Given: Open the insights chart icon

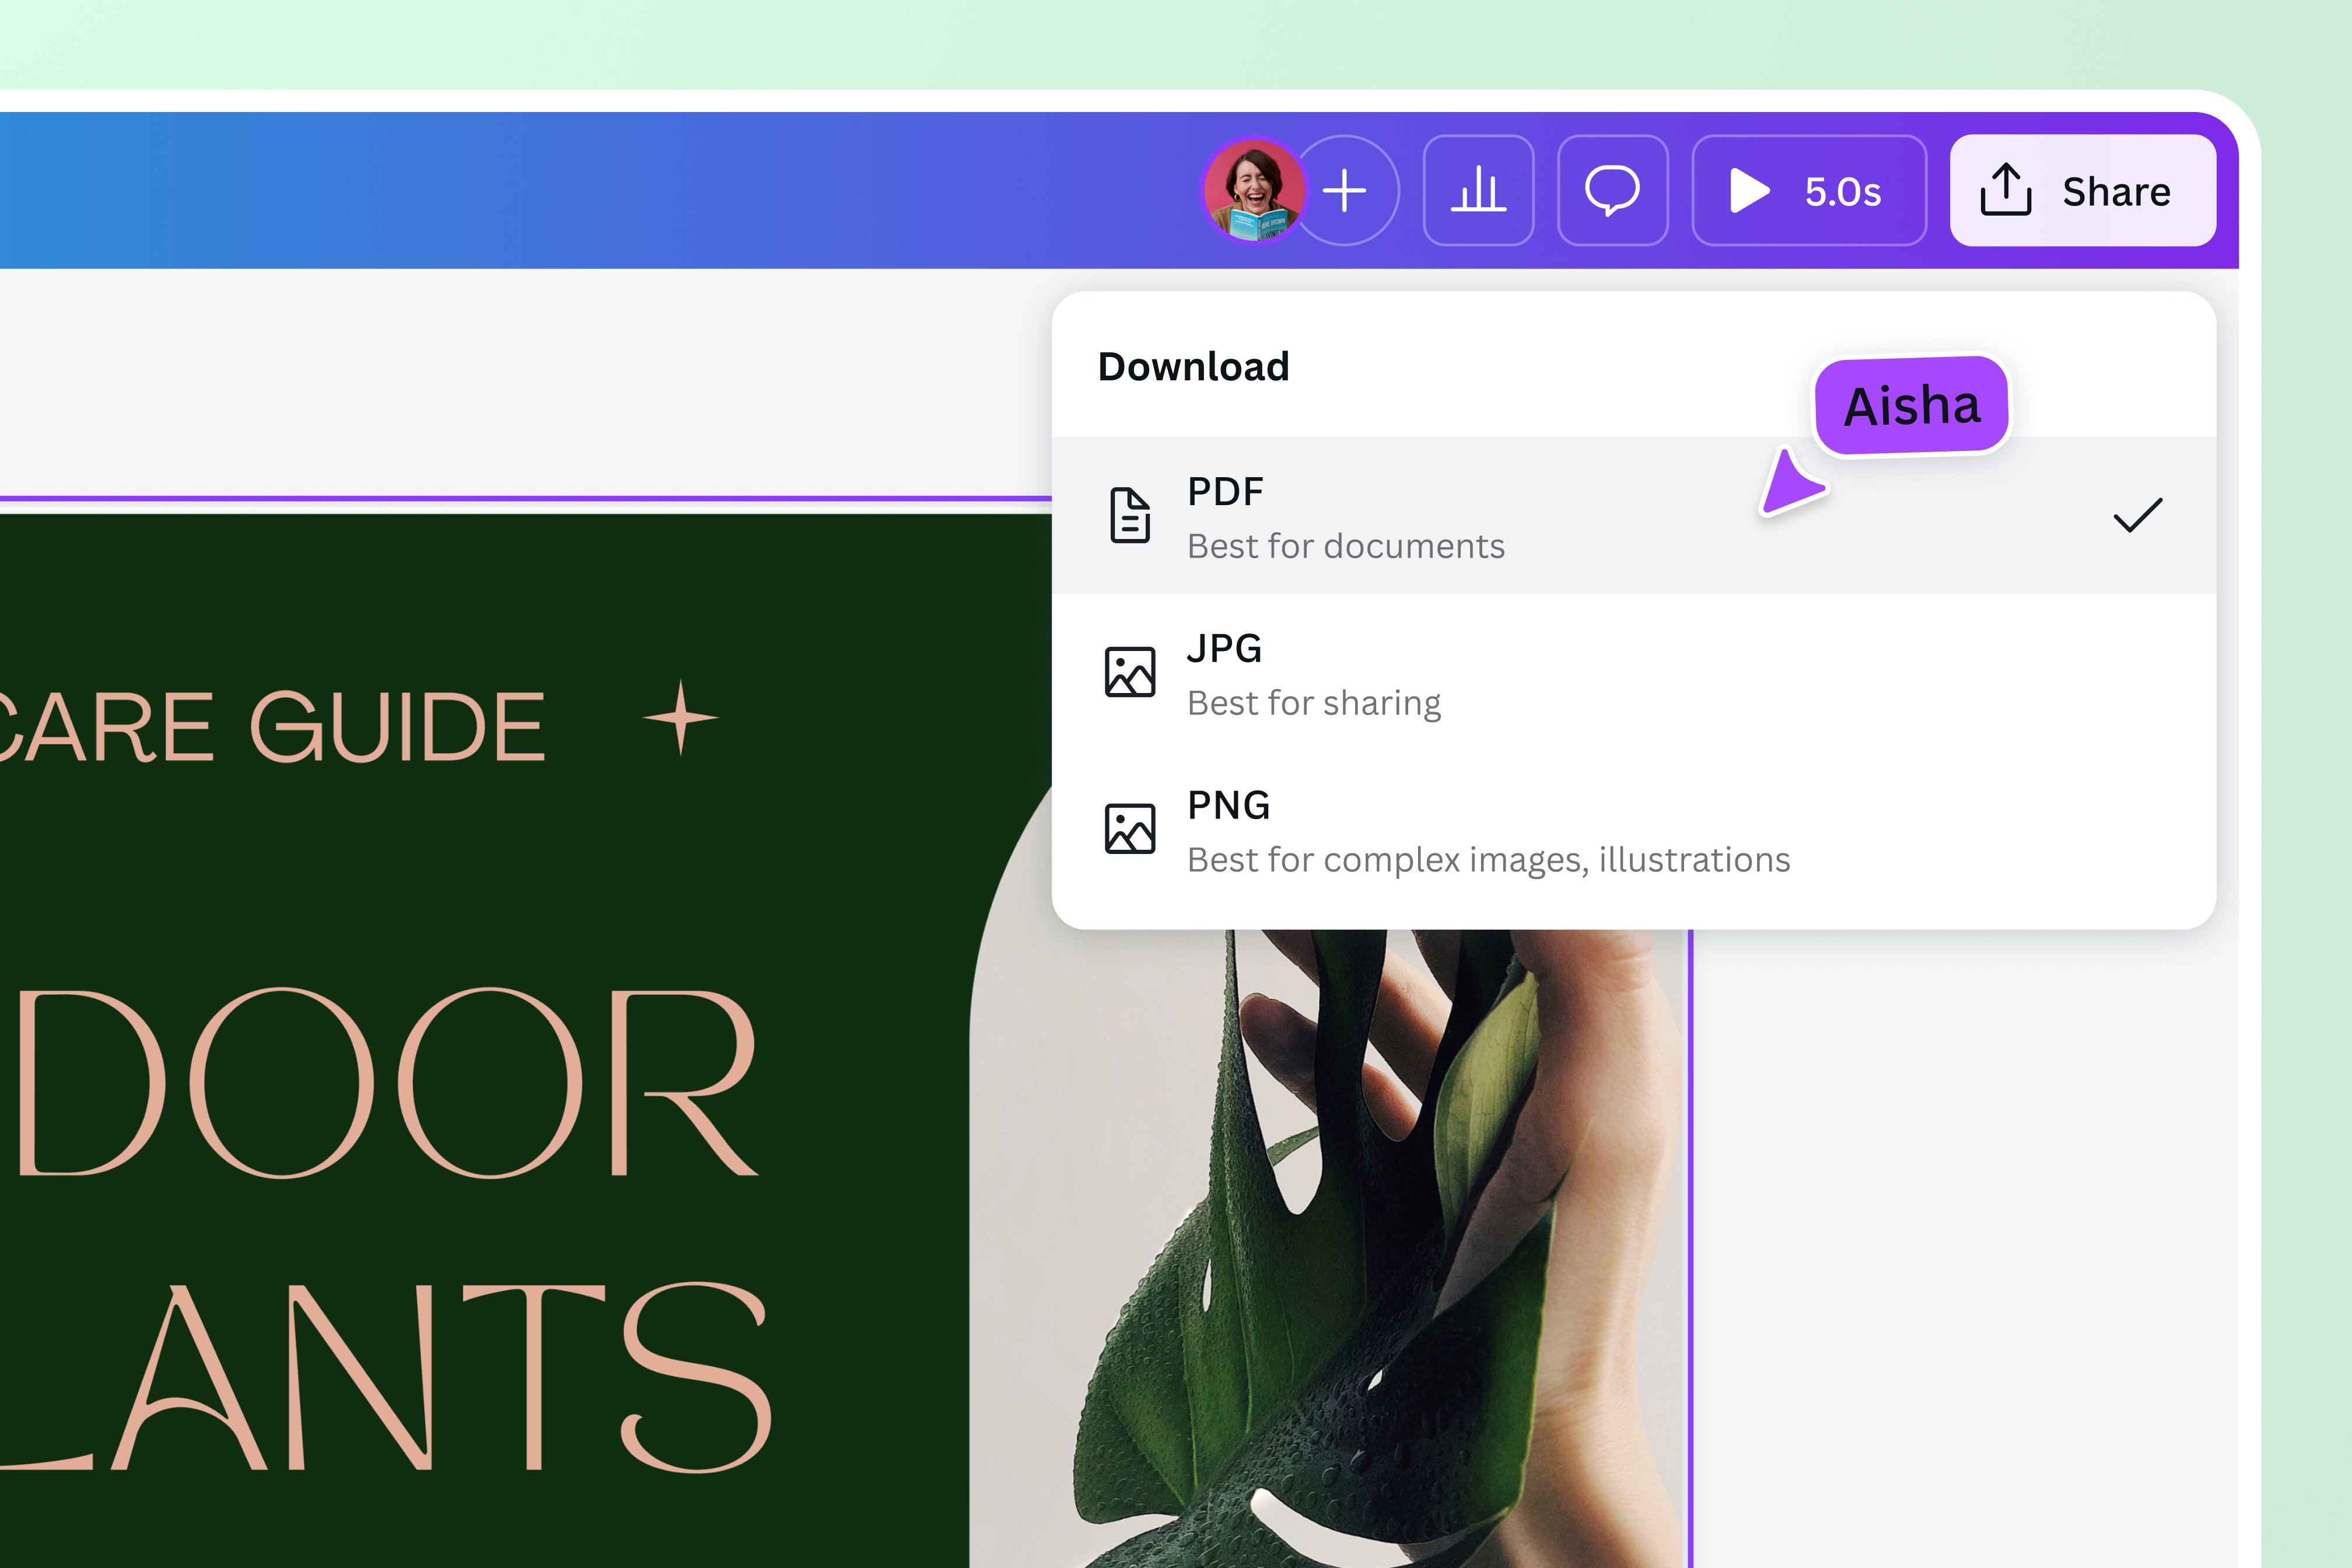Looking at the screenshot, I should 1479,191.
